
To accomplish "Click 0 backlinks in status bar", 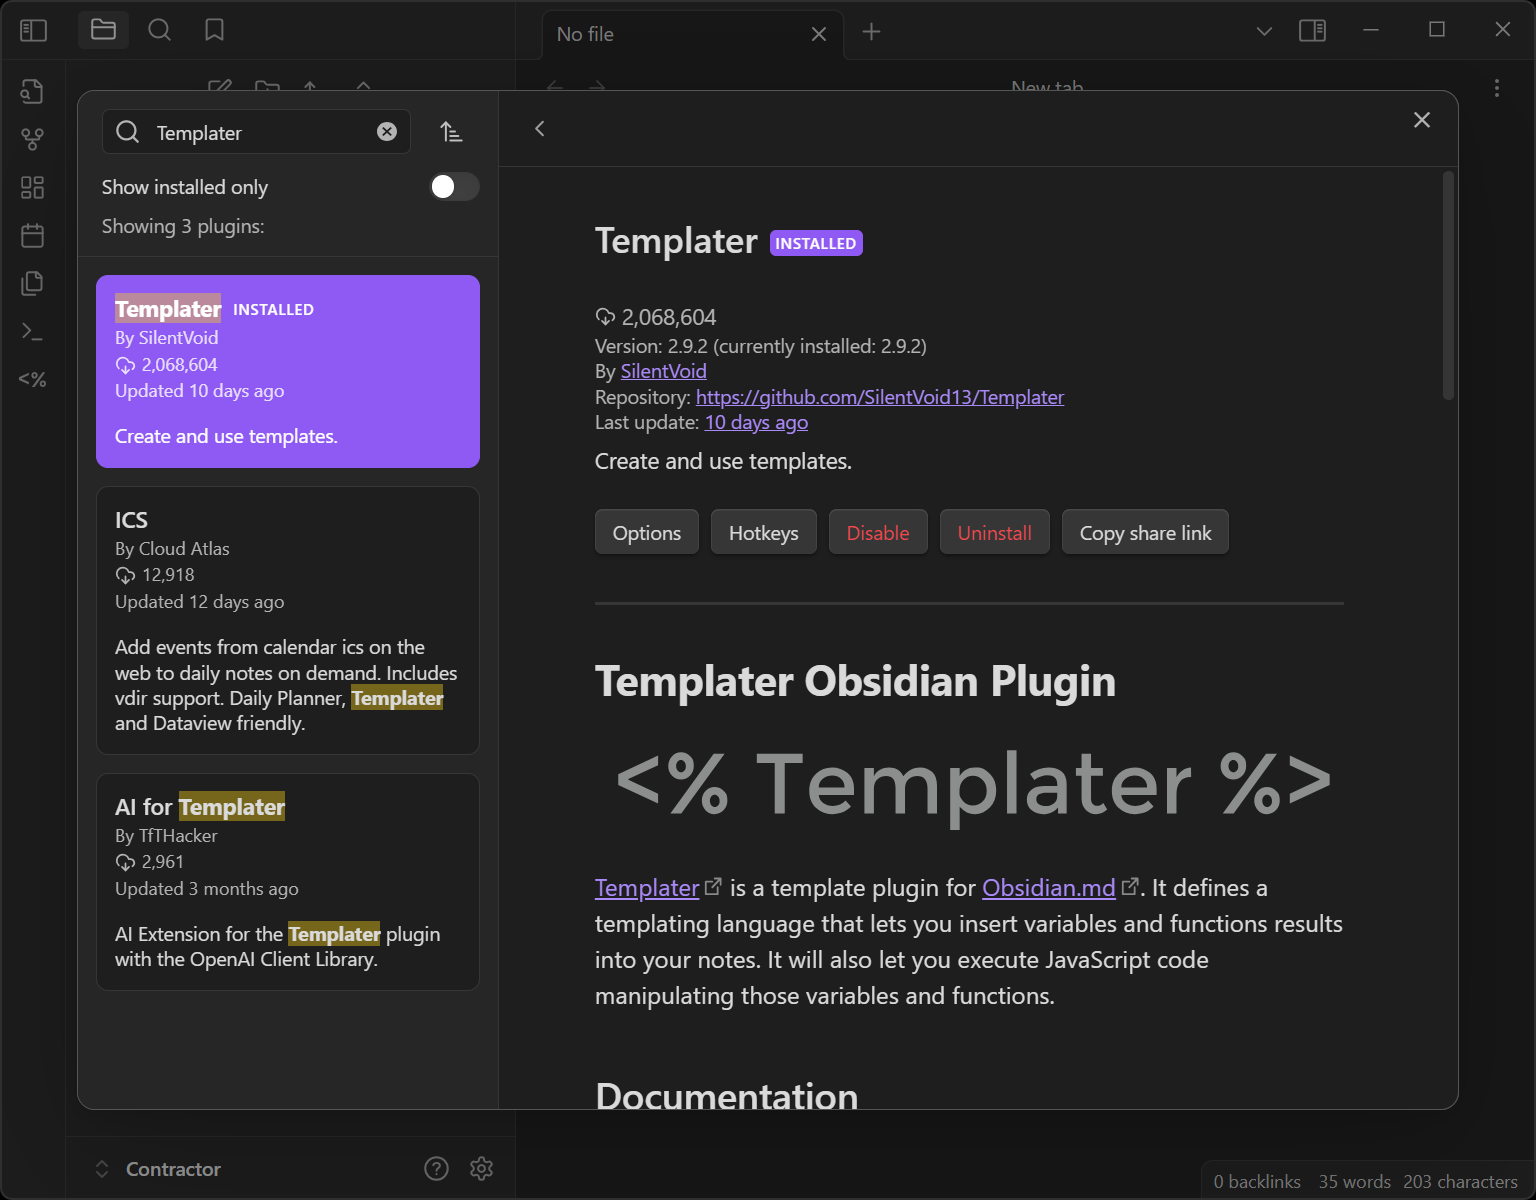I will 1257,1182.
